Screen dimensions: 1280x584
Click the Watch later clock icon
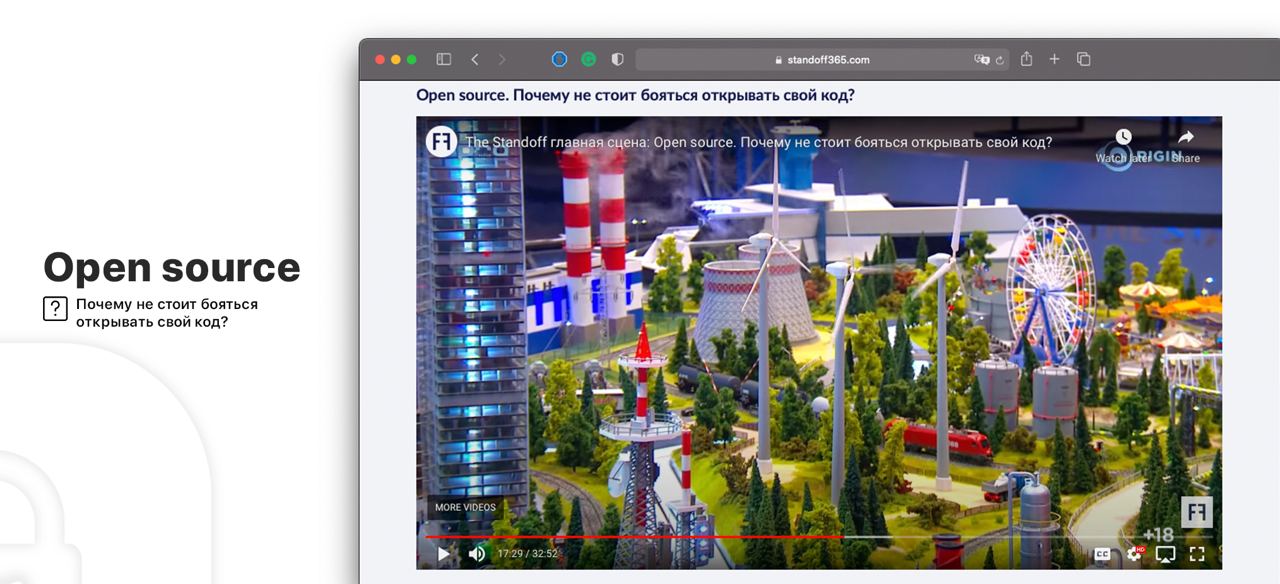click(x=1123, y=137)
